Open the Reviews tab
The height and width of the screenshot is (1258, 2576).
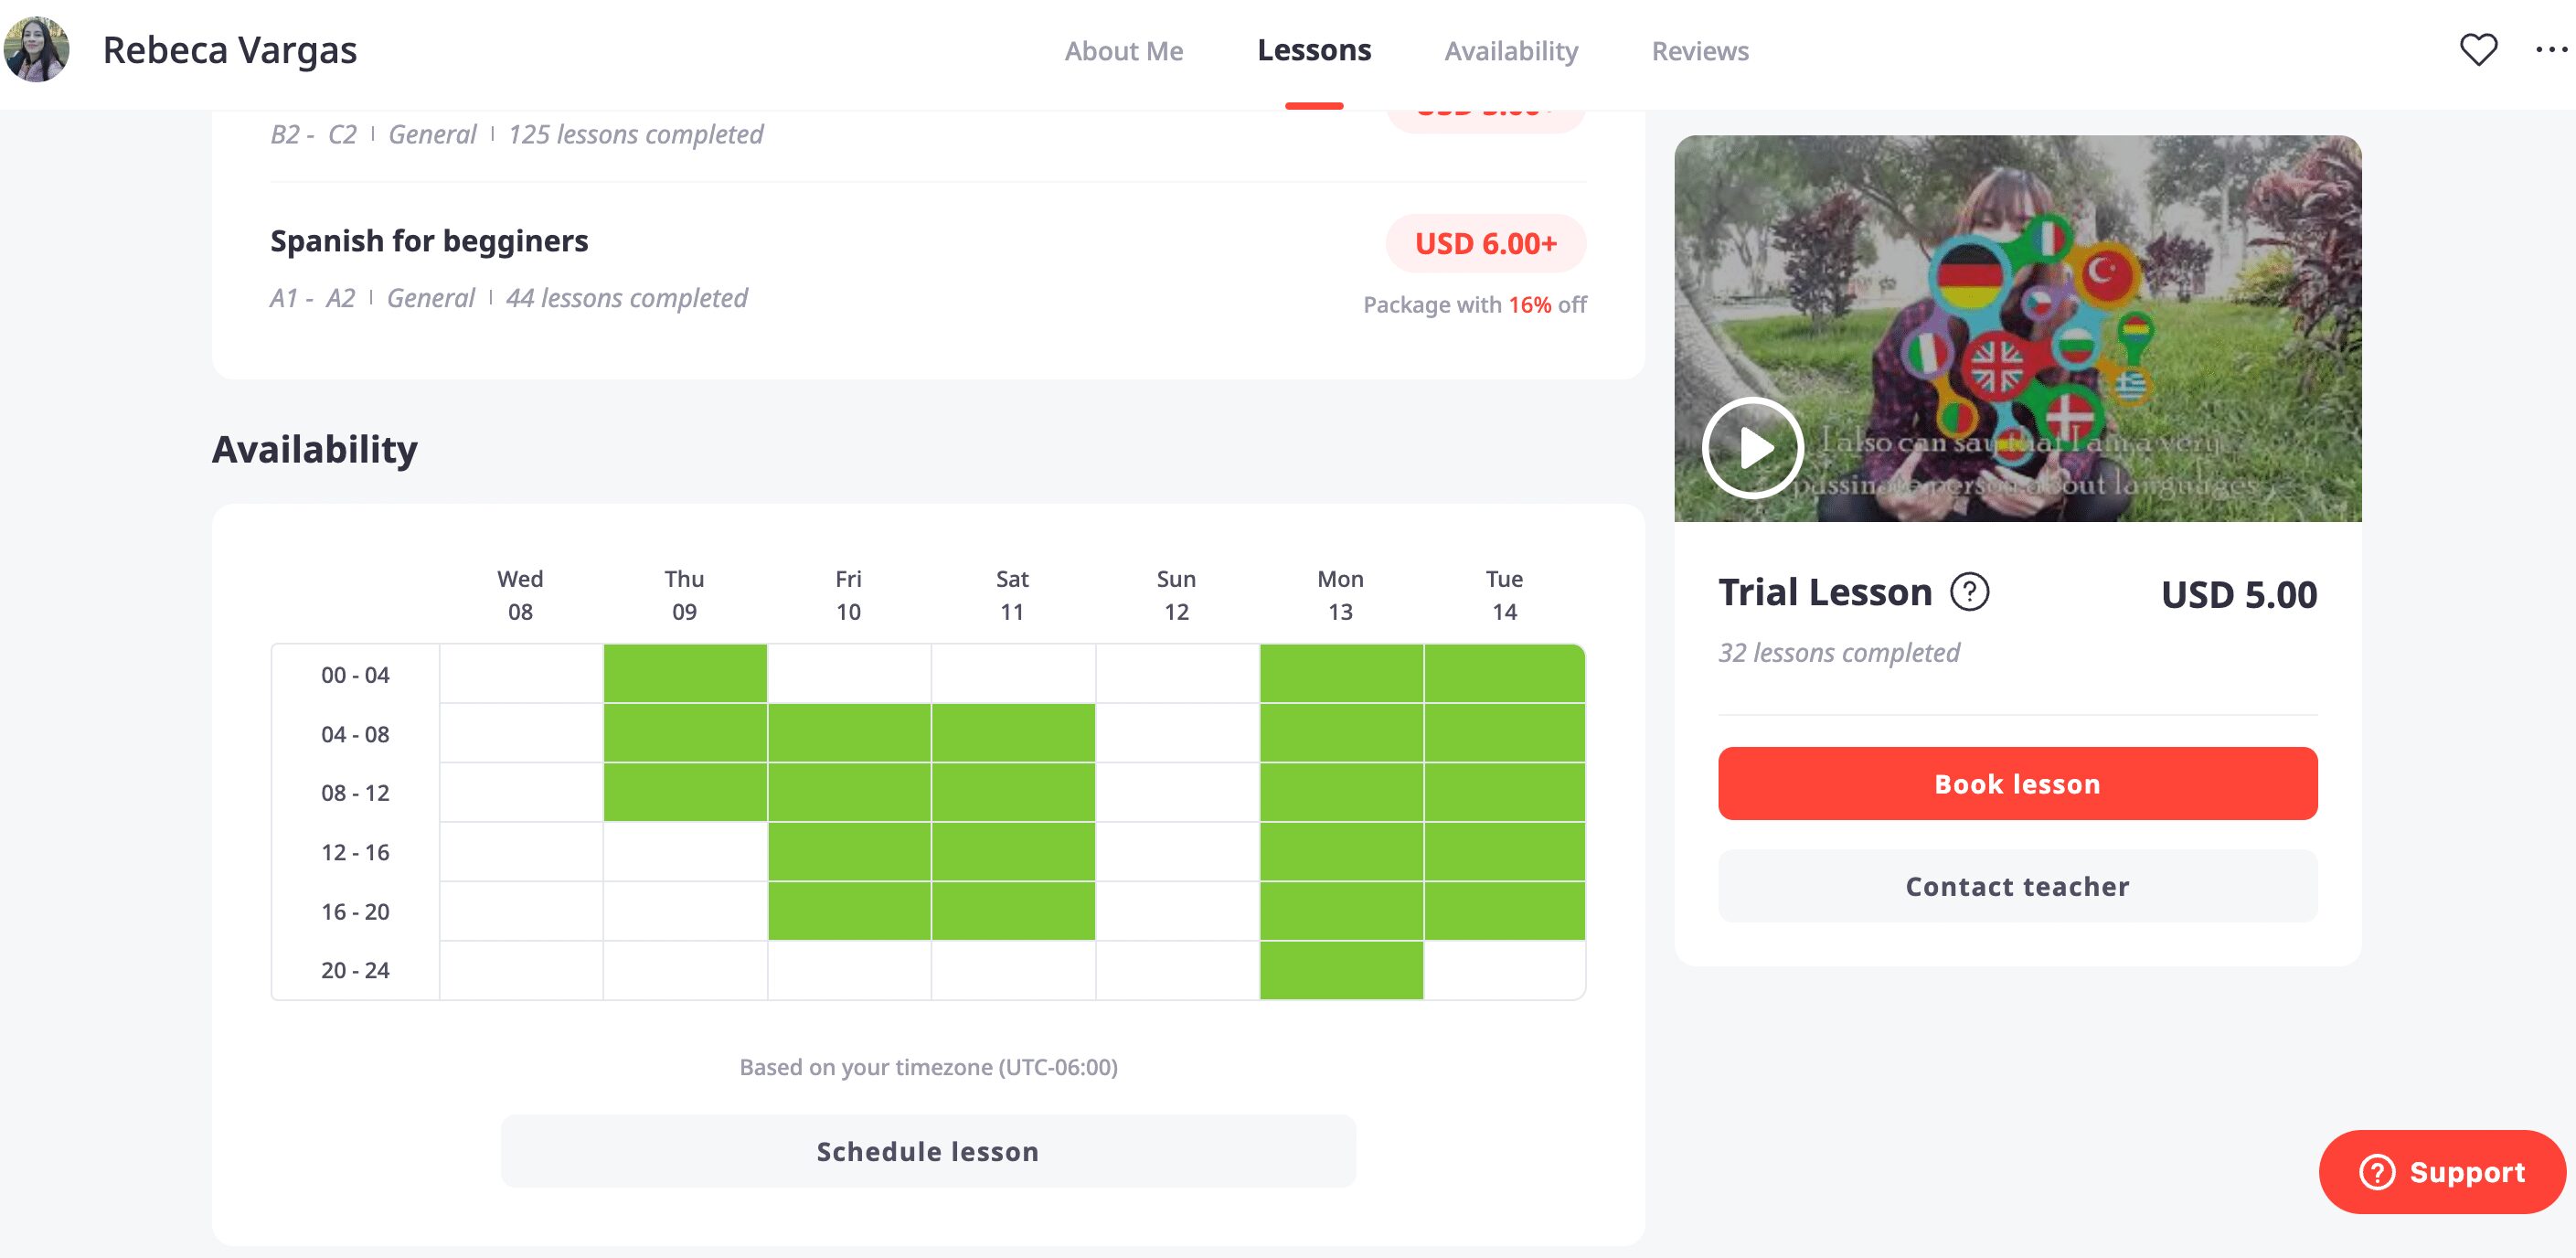click(x=1699, y=51)
